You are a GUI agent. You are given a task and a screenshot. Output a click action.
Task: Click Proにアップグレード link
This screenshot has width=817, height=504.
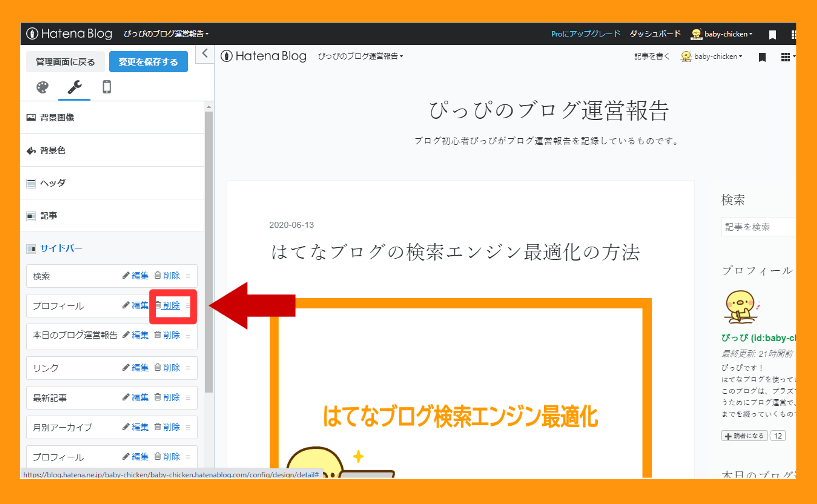coord(586,34)
